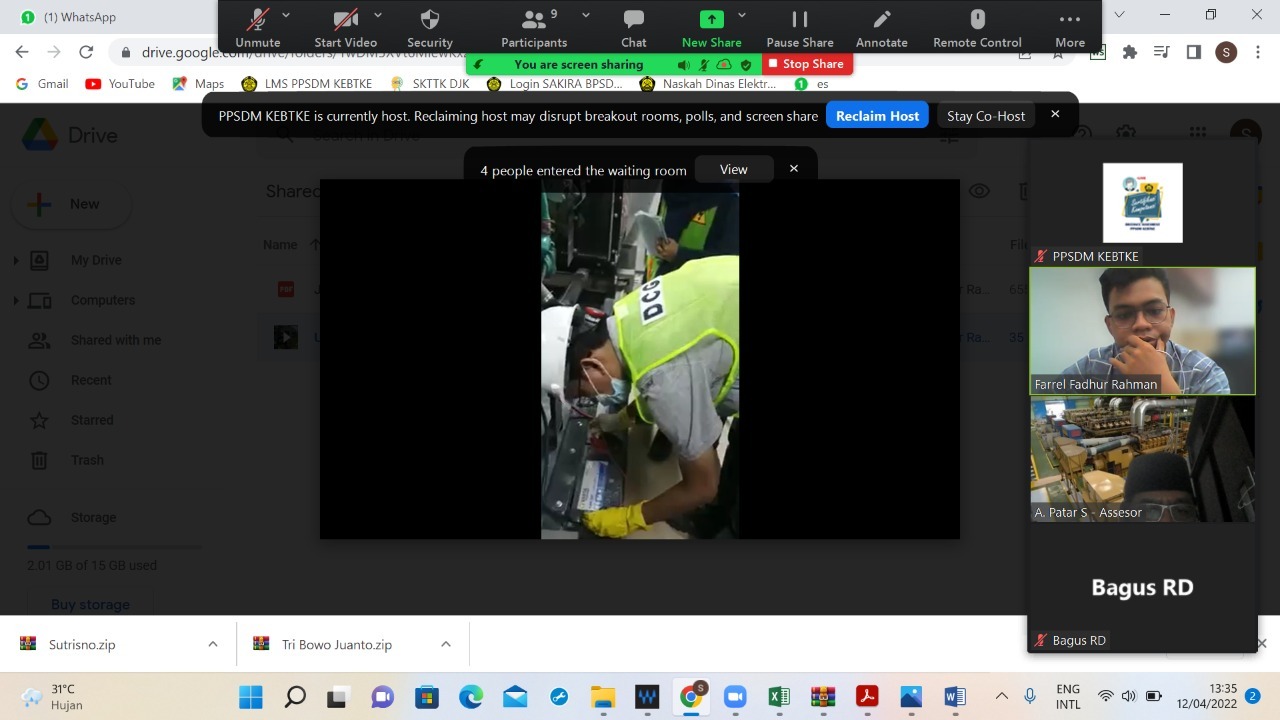The height and width of the screenshot is (720, 1280).
Task: Click Stay Co-Host button
Action: coord(986,116)
